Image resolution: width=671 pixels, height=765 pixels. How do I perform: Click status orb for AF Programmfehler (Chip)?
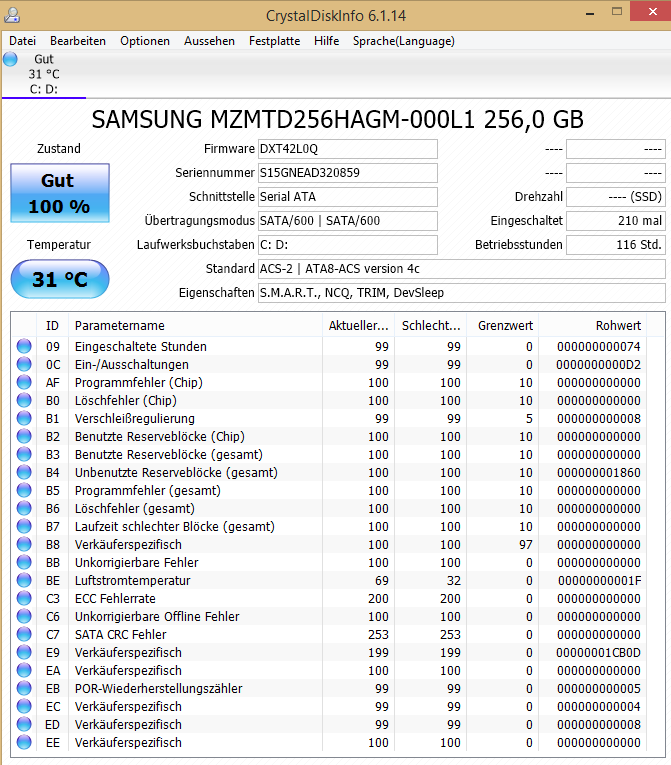point(24,382)
